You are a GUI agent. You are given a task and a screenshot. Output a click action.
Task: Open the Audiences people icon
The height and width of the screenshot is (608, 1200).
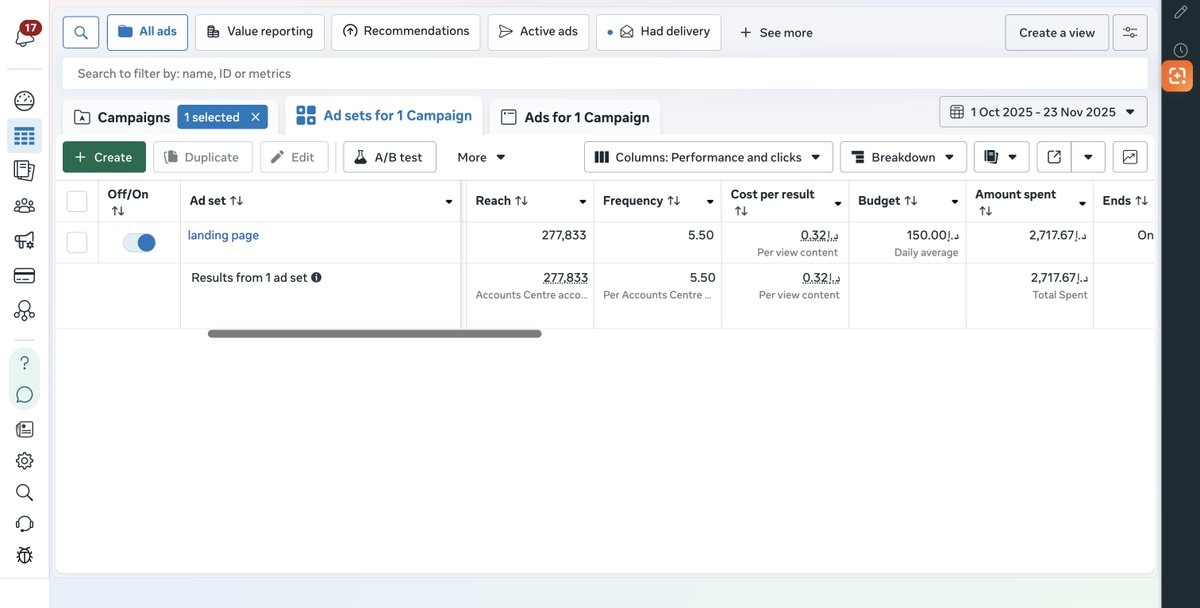tap(25, 205)
